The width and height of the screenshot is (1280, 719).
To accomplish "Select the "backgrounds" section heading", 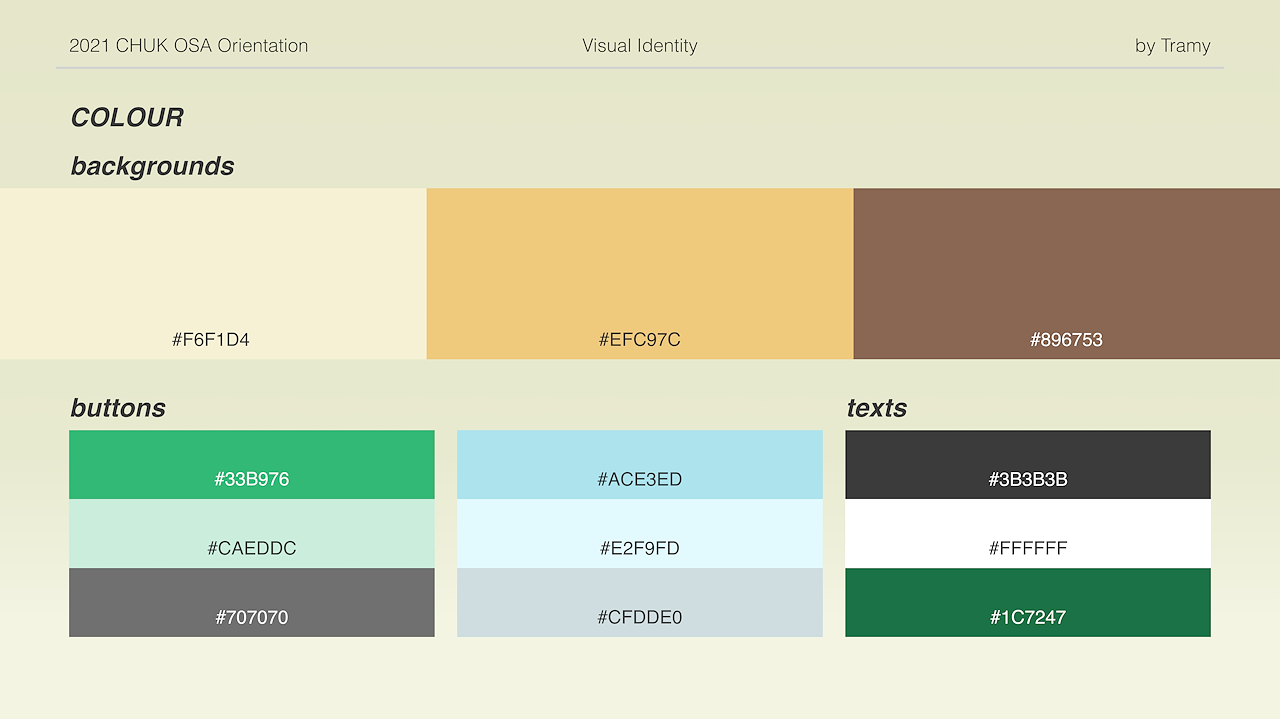I will [152, 166].
